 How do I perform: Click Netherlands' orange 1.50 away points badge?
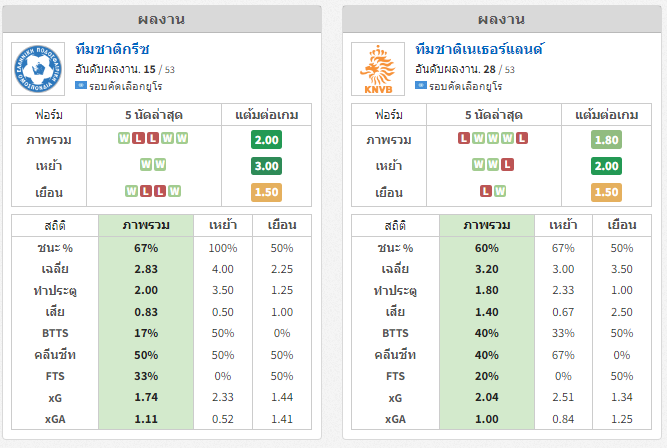tap(606, 192)
